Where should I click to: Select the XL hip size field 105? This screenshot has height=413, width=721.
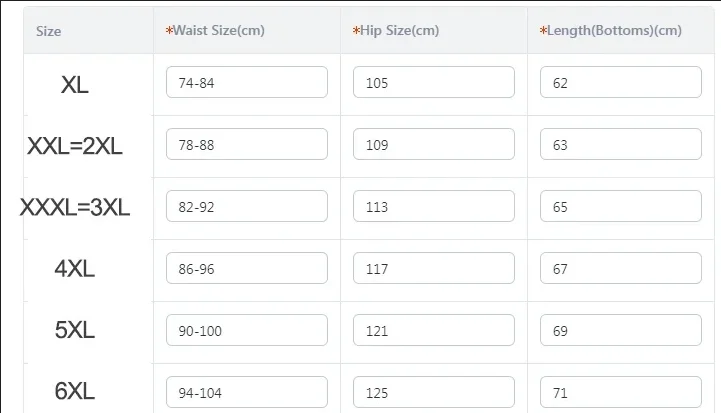434,82
